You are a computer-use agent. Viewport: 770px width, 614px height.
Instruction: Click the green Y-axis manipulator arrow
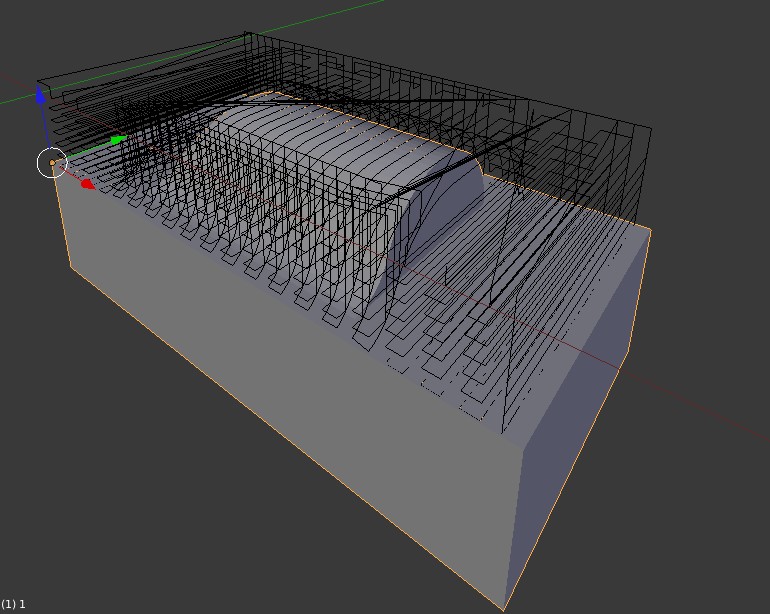pyautogui.click(x=118, y=140)
